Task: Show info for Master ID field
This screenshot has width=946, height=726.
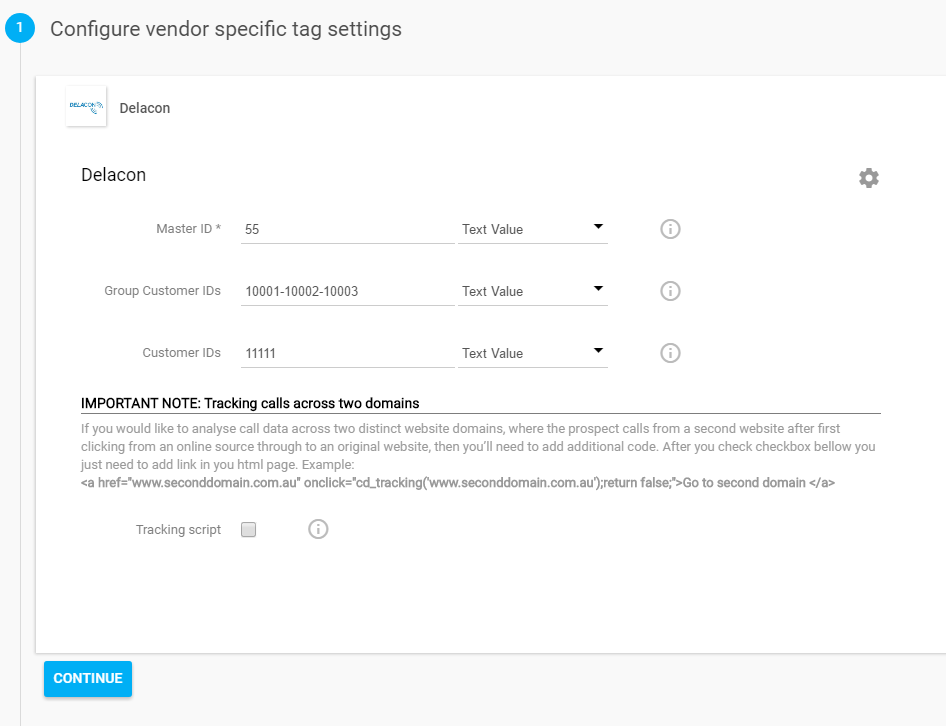Action: point(670,229)
